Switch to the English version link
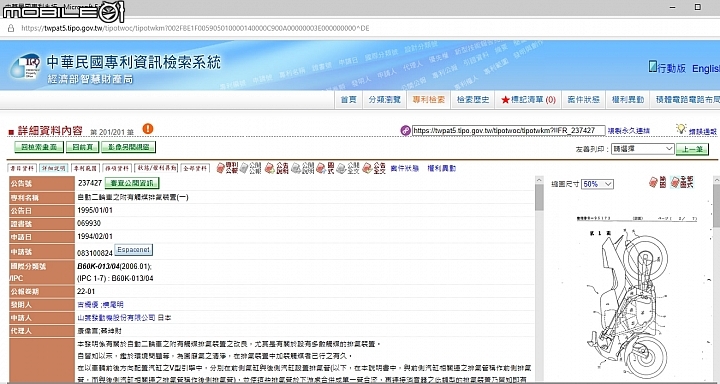This screenshot has height=384, width=720. (x=706, y=68)
